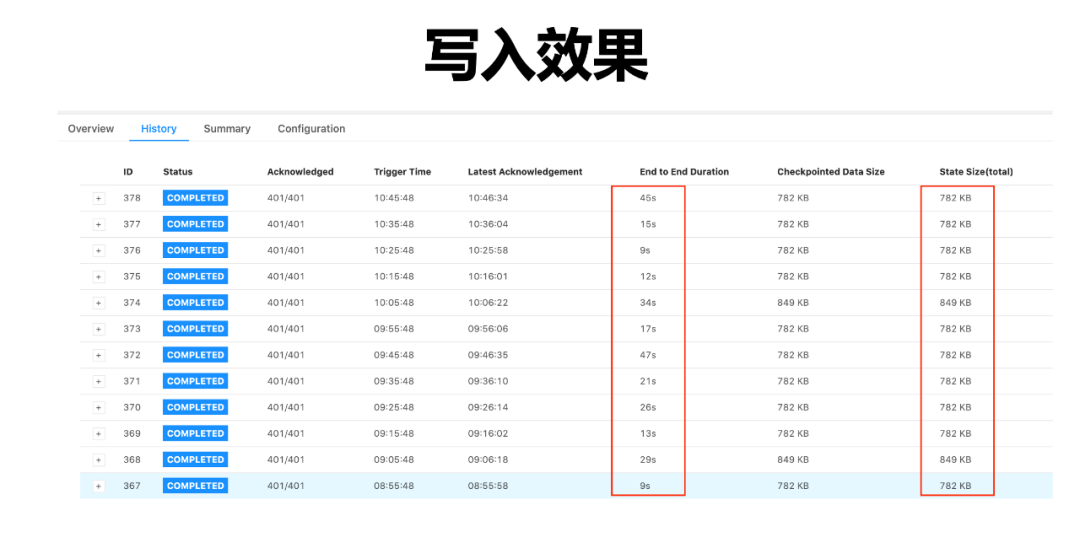Select trigger time 10:45:48
This screenshot has width=1080, height=548.
coord(394,198)
